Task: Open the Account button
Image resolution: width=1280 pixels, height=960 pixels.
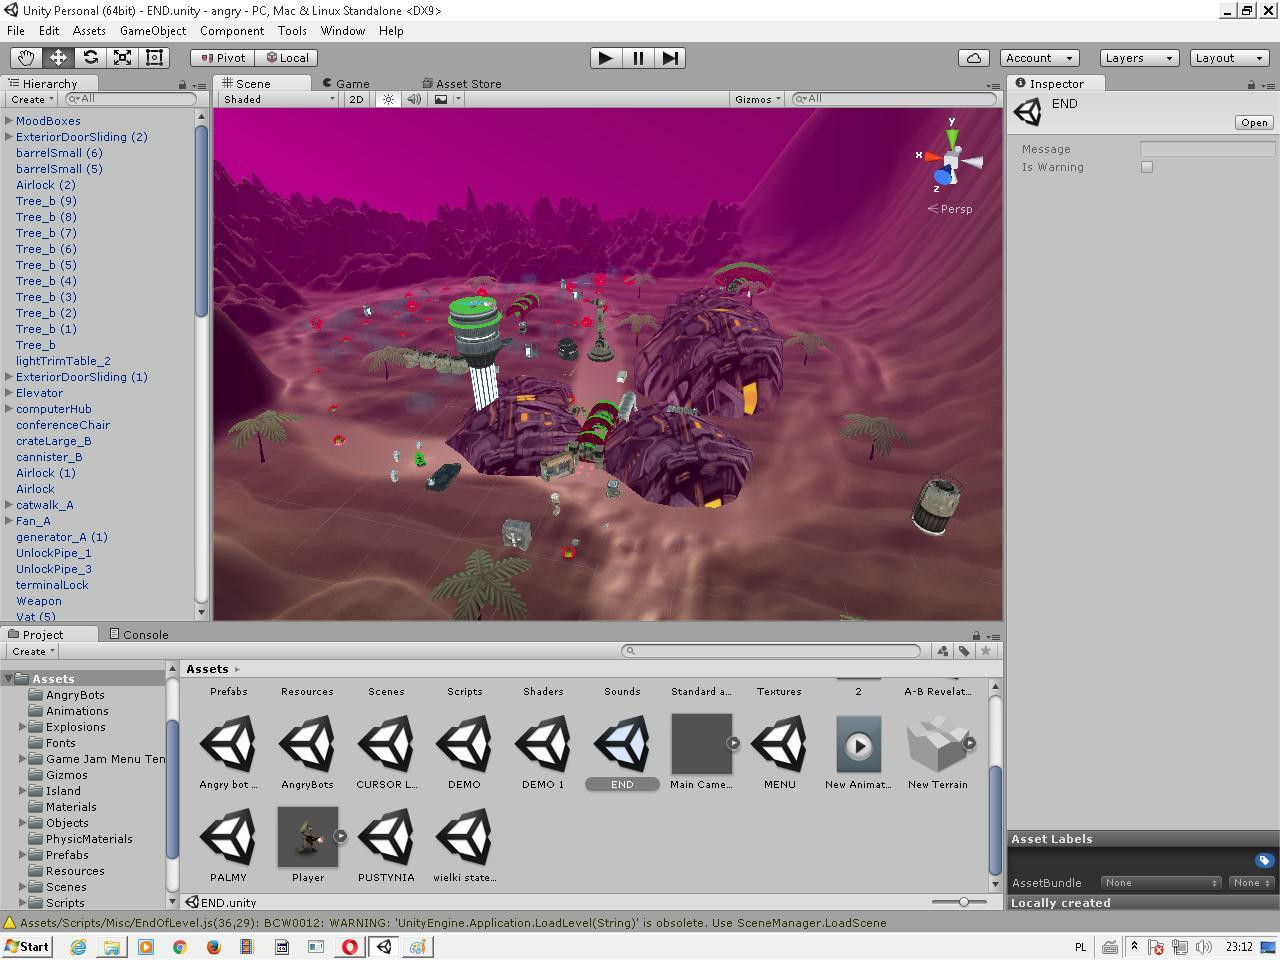Action: [1039, 58]
